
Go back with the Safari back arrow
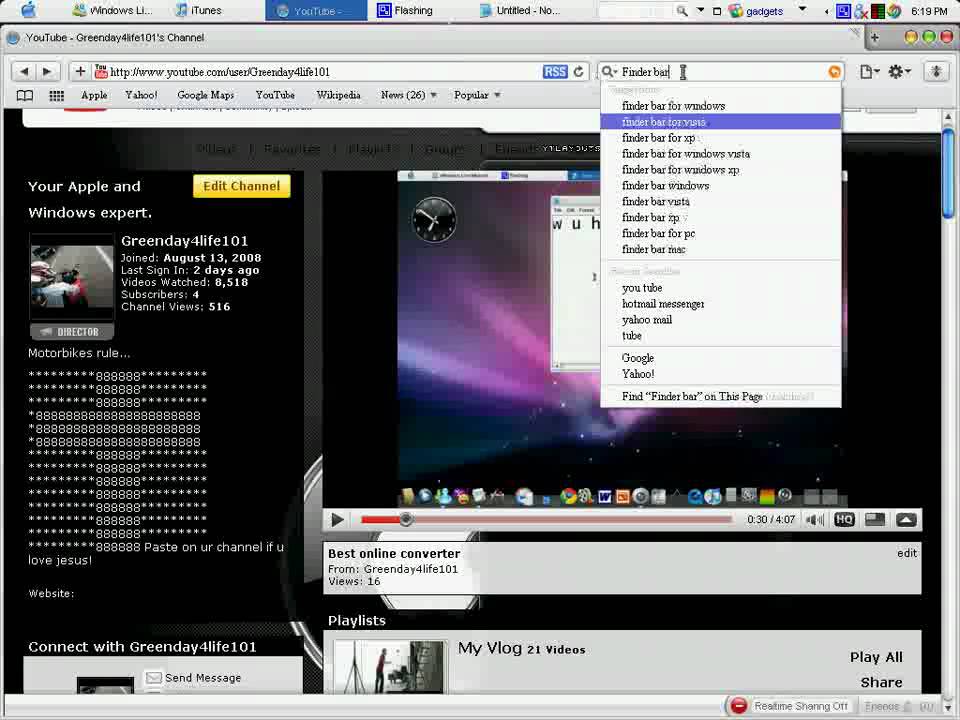tap(24, 72)
